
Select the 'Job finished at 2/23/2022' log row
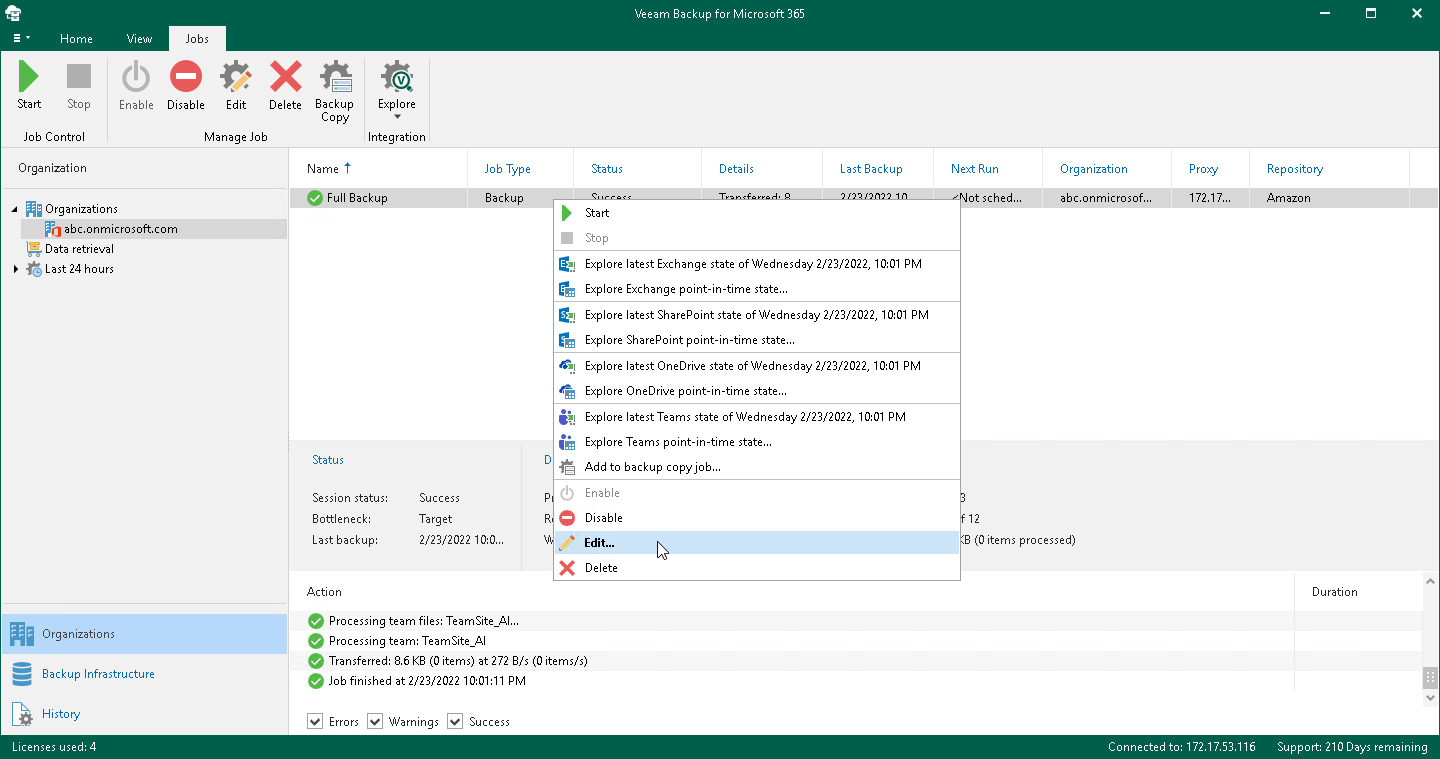click(856, 681)
